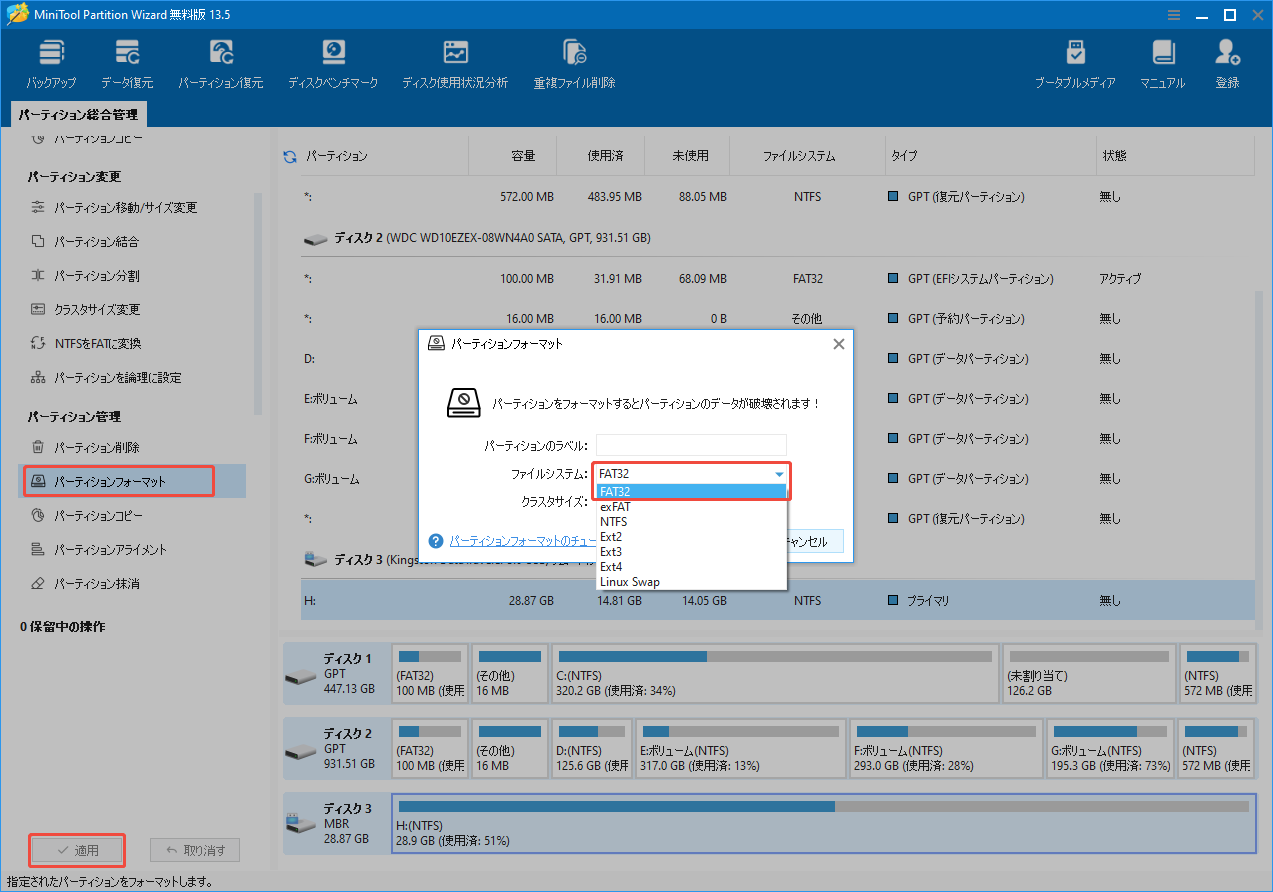Image resolution: width=1273 pixels, height=892 pixels.
Task: Open the バックアップ tool
Action: (51, 62)
